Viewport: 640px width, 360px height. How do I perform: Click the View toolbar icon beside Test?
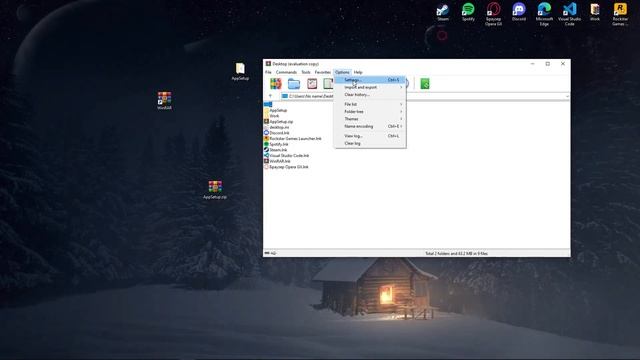coord(328,84)
